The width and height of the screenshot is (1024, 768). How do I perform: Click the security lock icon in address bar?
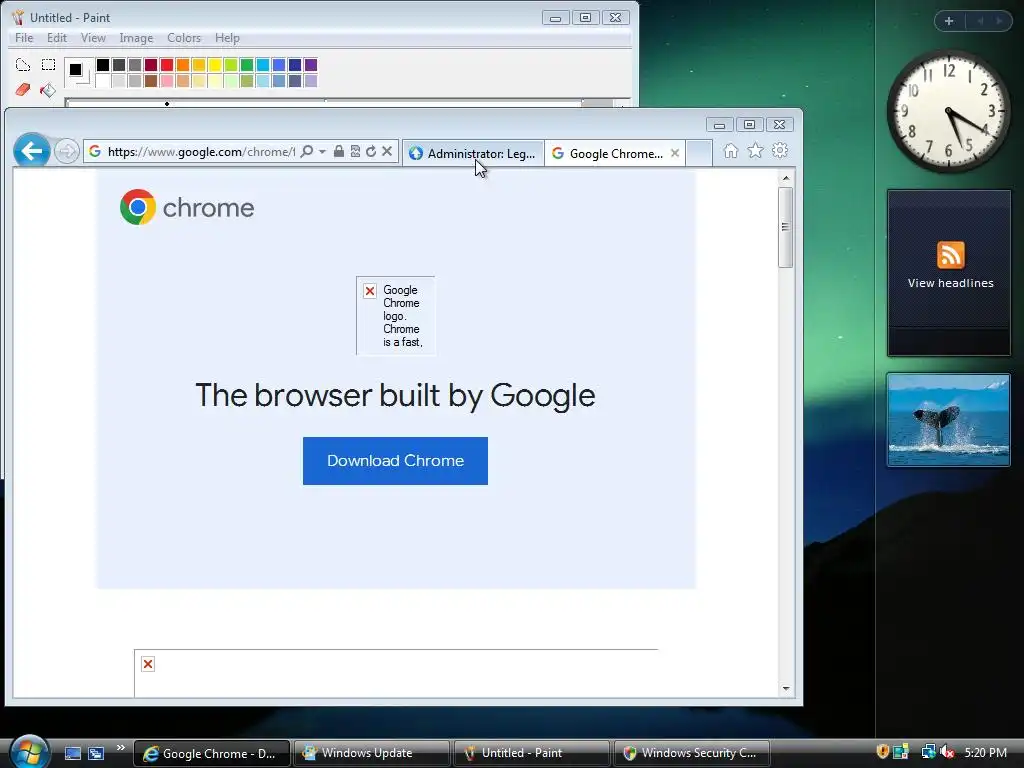pyautogui.click(x=338, y=152)
